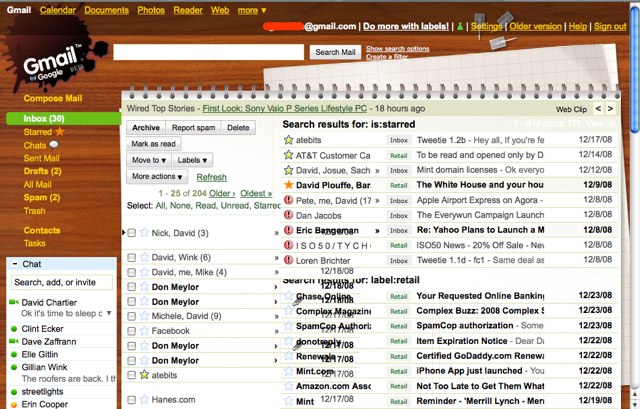Click Show search options link
The image size is (640, 409).
398,48
